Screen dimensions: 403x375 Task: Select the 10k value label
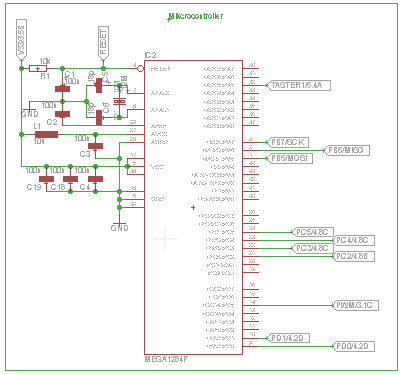coord(45,61)
